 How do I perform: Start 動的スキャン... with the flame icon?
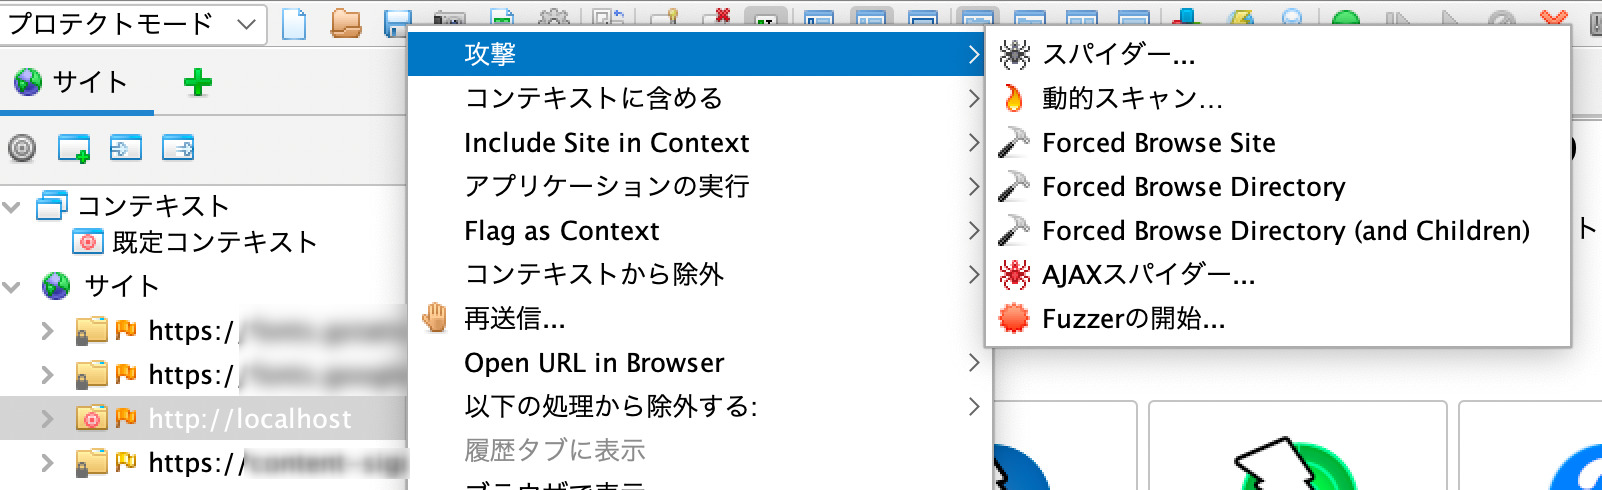point(1277,98)
